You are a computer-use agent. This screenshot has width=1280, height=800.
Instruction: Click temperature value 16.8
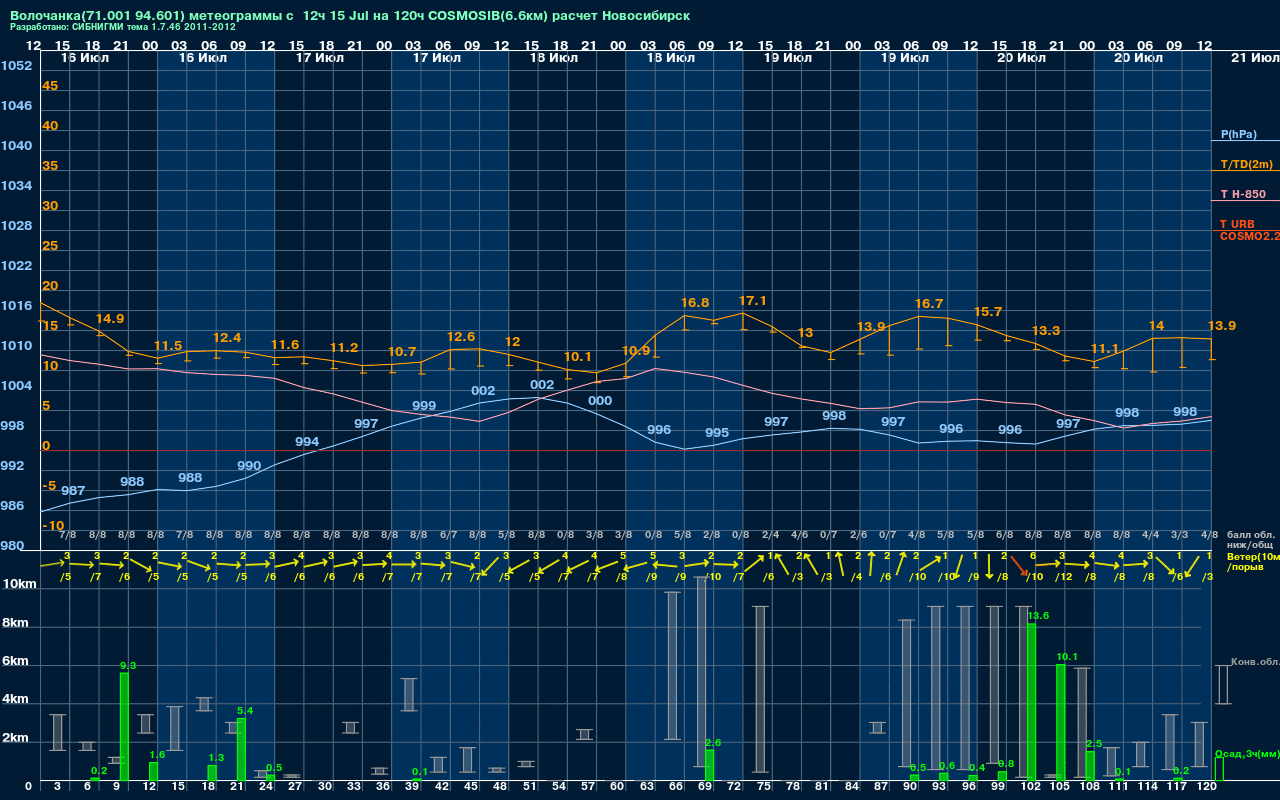(695, 303)
